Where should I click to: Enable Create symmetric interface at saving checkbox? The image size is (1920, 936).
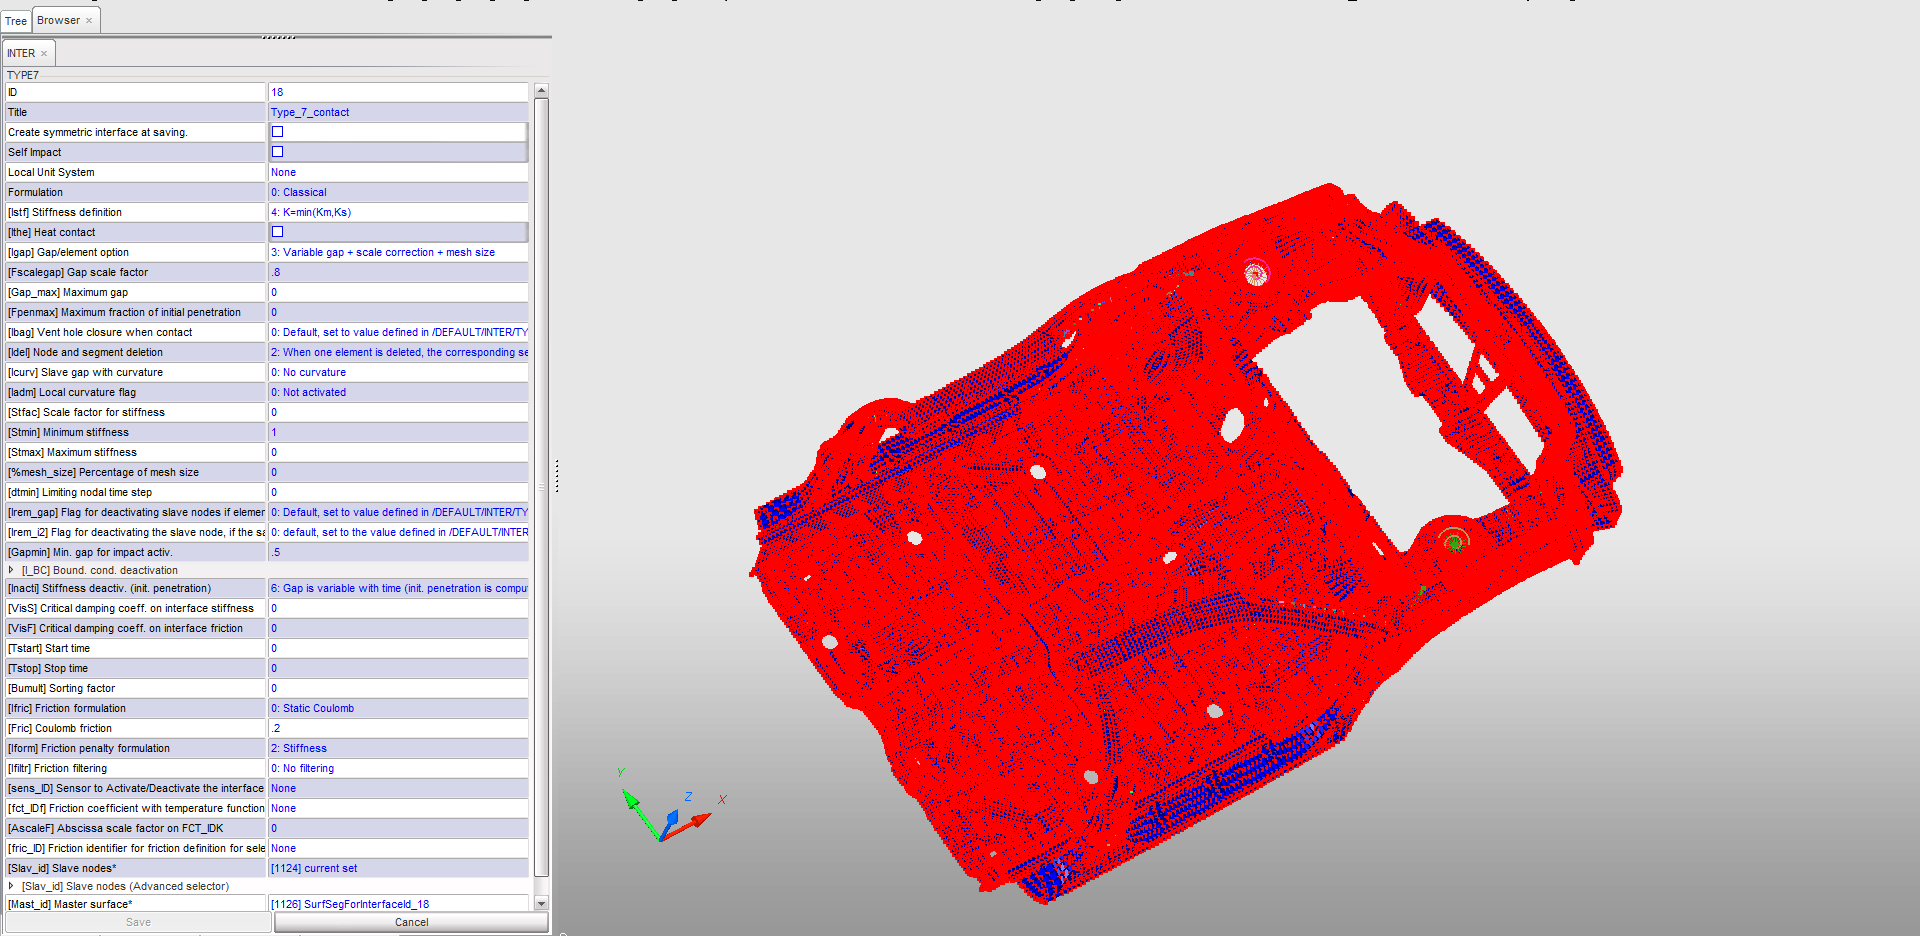[278, 132]
